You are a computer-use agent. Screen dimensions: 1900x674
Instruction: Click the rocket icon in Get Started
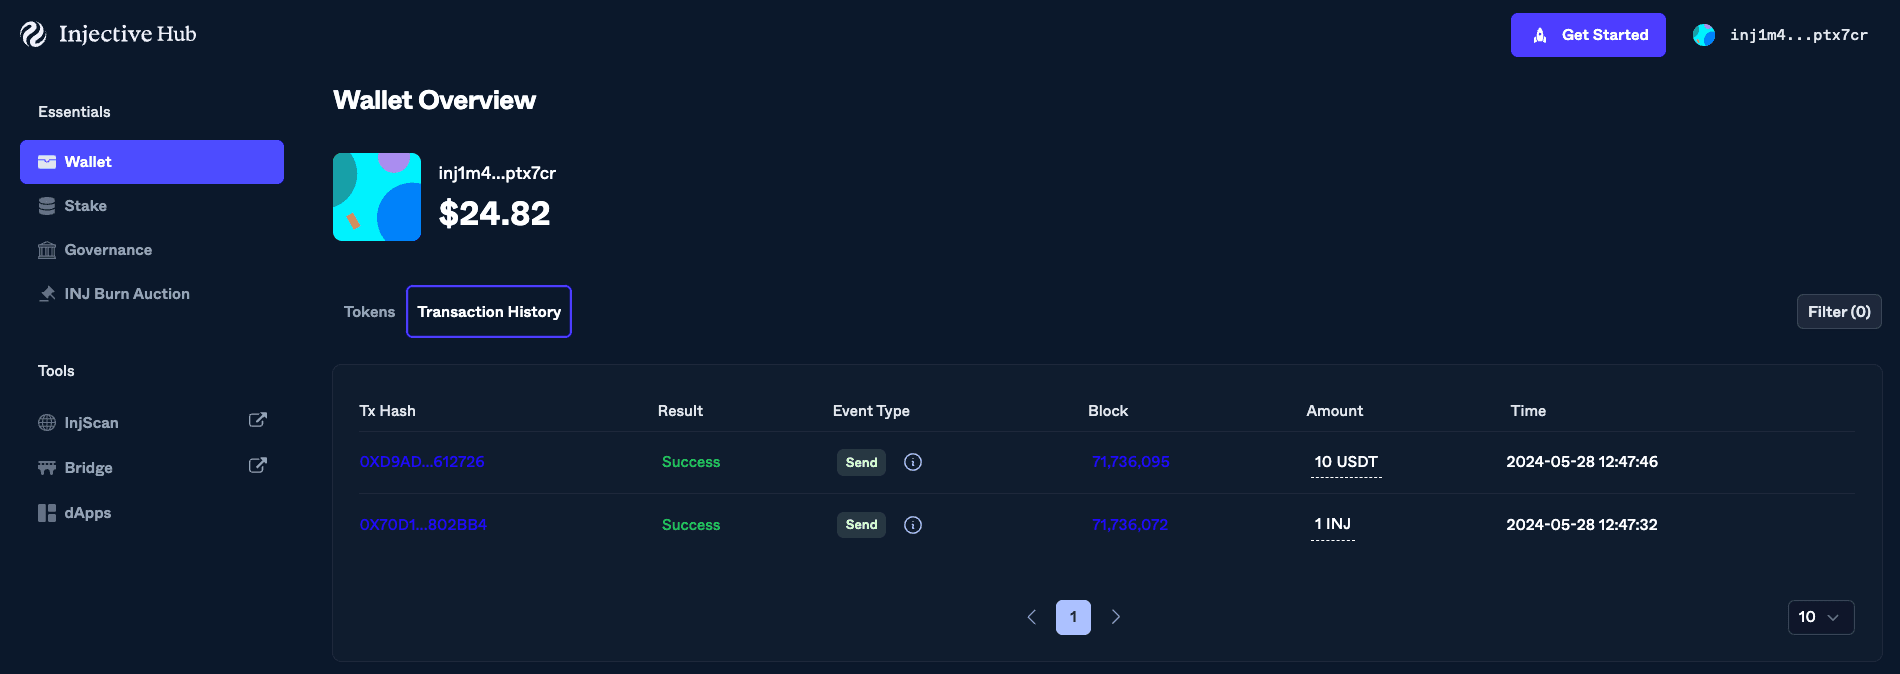[x=1540, y=35]
